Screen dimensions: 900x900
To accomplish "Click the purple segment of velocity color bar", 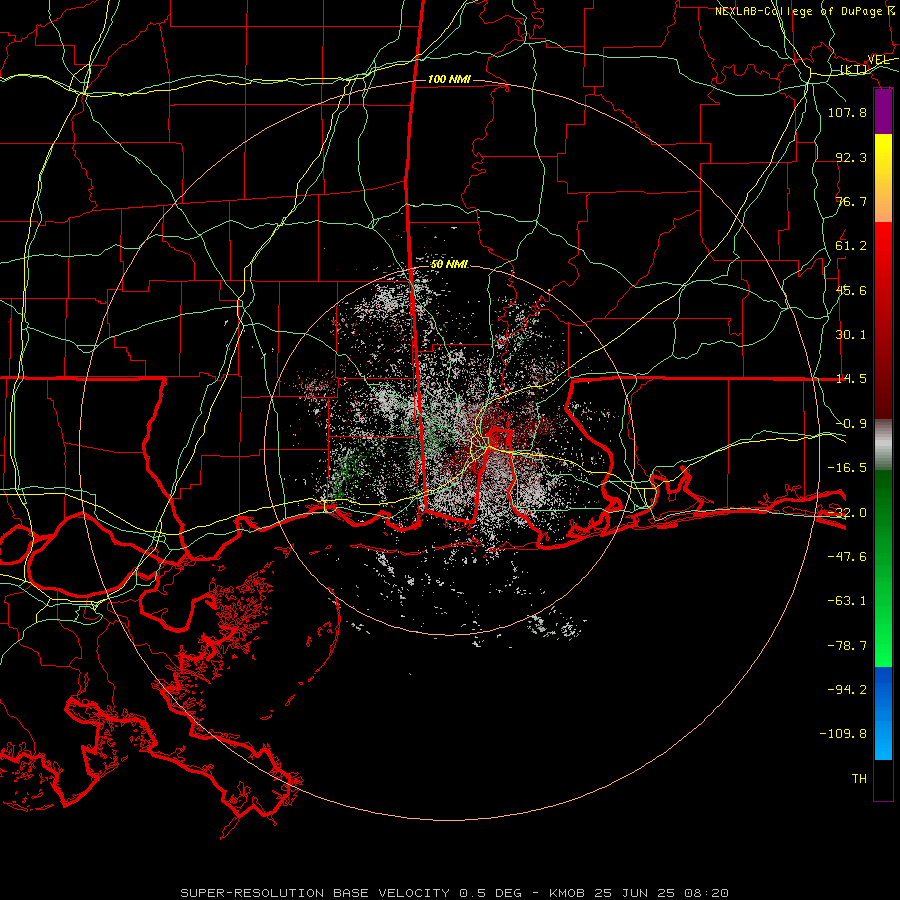I will (883, 111).
